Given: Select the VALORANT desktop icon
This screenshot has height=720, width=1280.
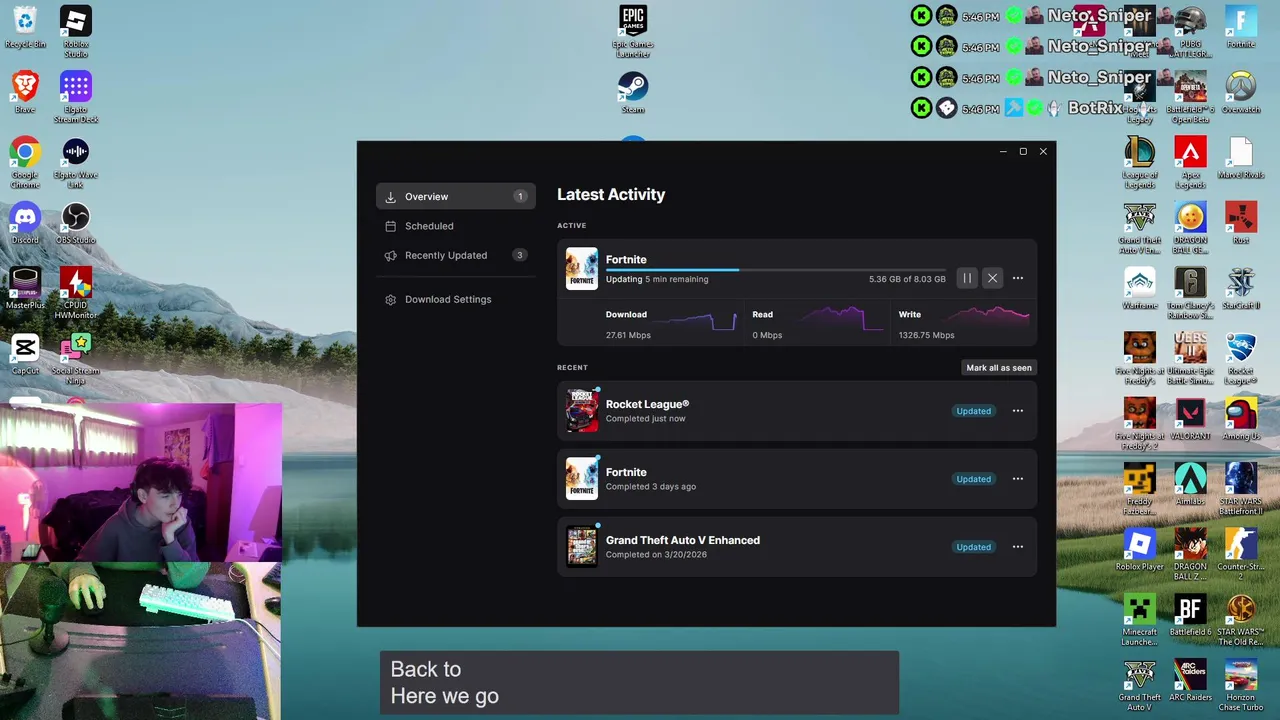Looking at the screenshot, I should tap(1190, 418).
